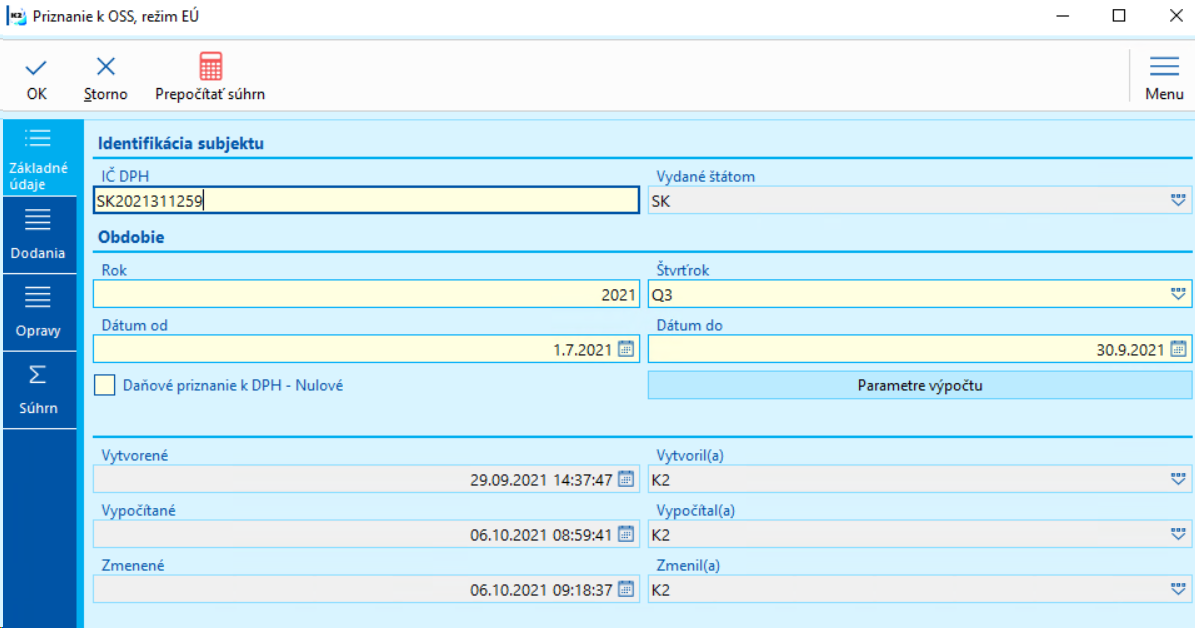
Task: Open calendar picker for Dátum od
Action: 626,349
